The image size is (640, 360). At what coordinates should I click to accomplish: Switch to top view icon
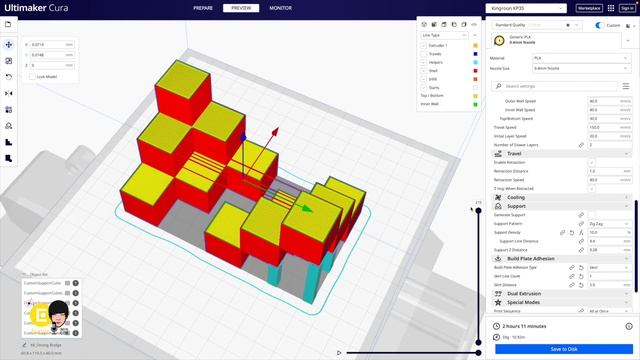coord(444,24)
